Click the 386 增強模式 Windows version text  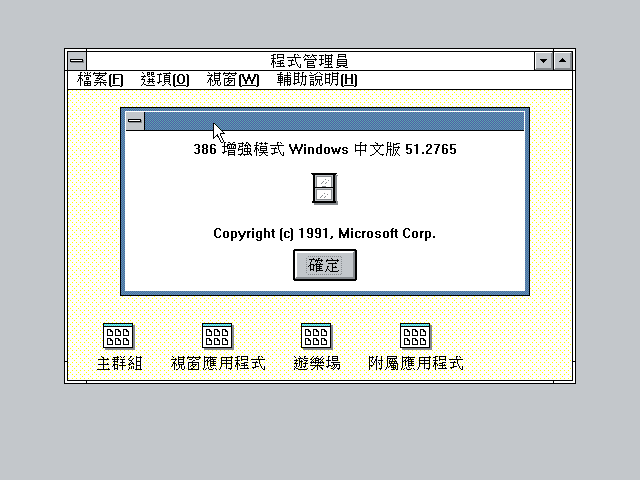point(325,149)
